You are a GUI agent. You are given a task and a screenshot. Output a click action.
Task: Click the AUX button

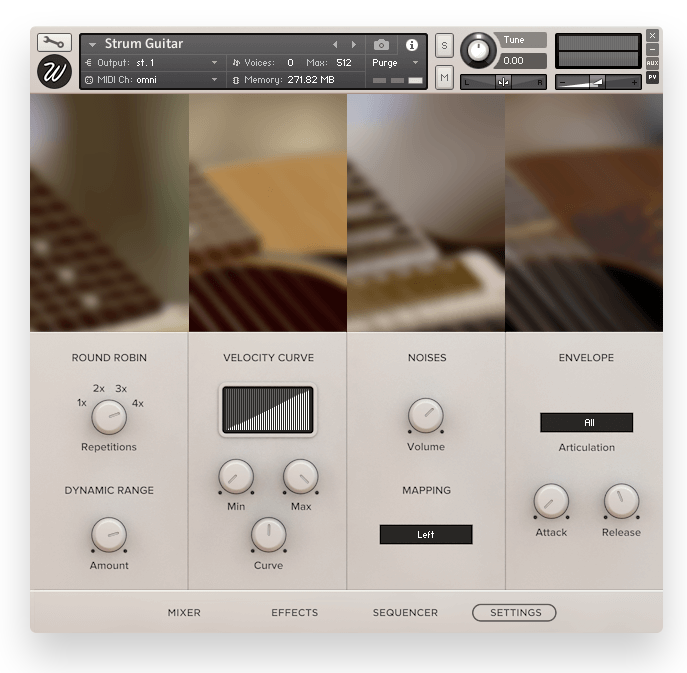point(652,63)
